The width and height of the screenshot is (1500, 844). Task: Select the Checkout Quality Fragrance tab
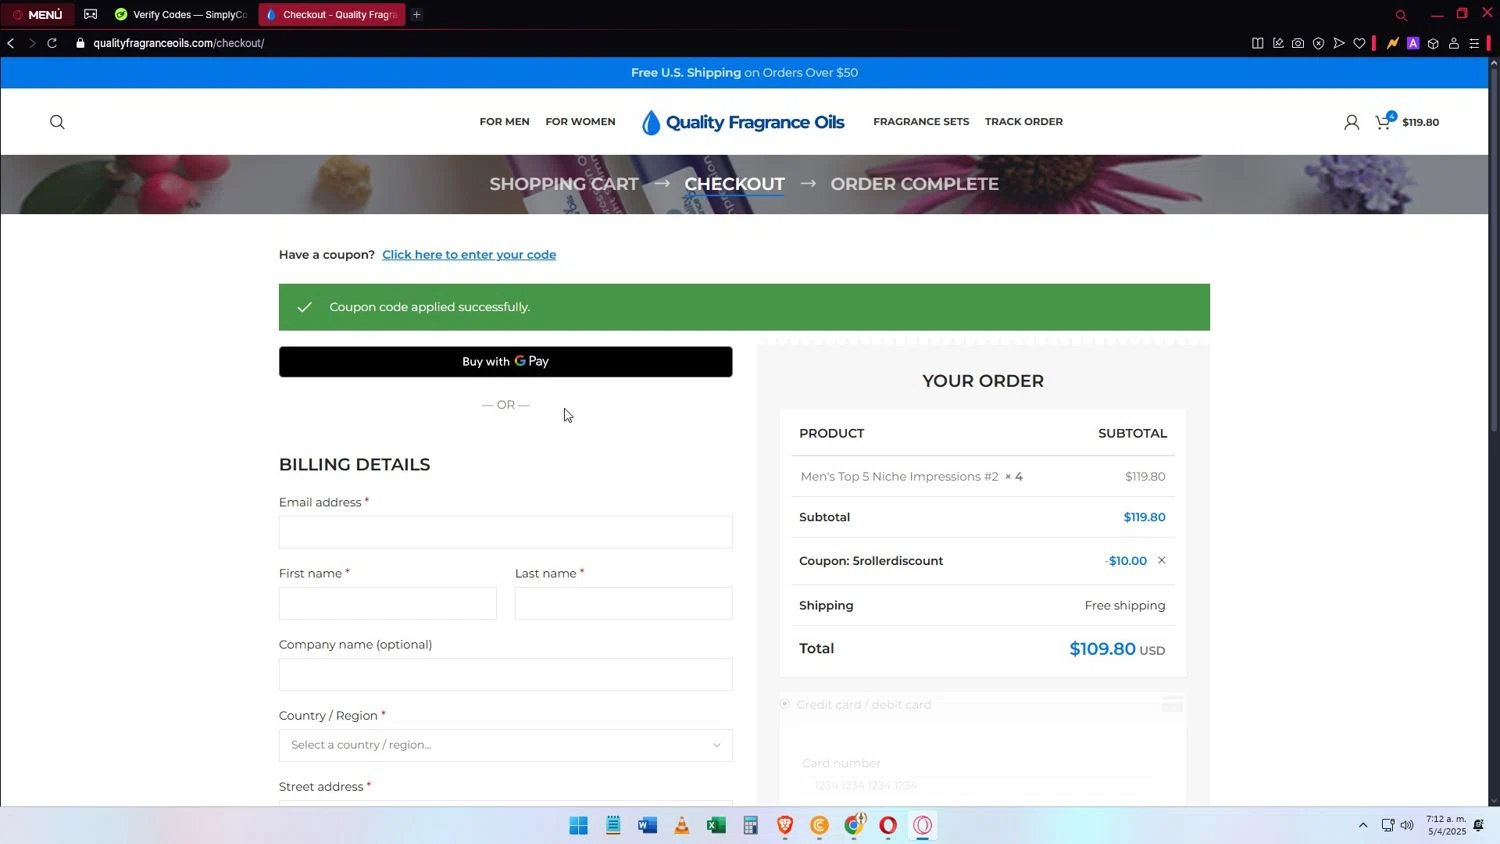(x=332, y=14)
